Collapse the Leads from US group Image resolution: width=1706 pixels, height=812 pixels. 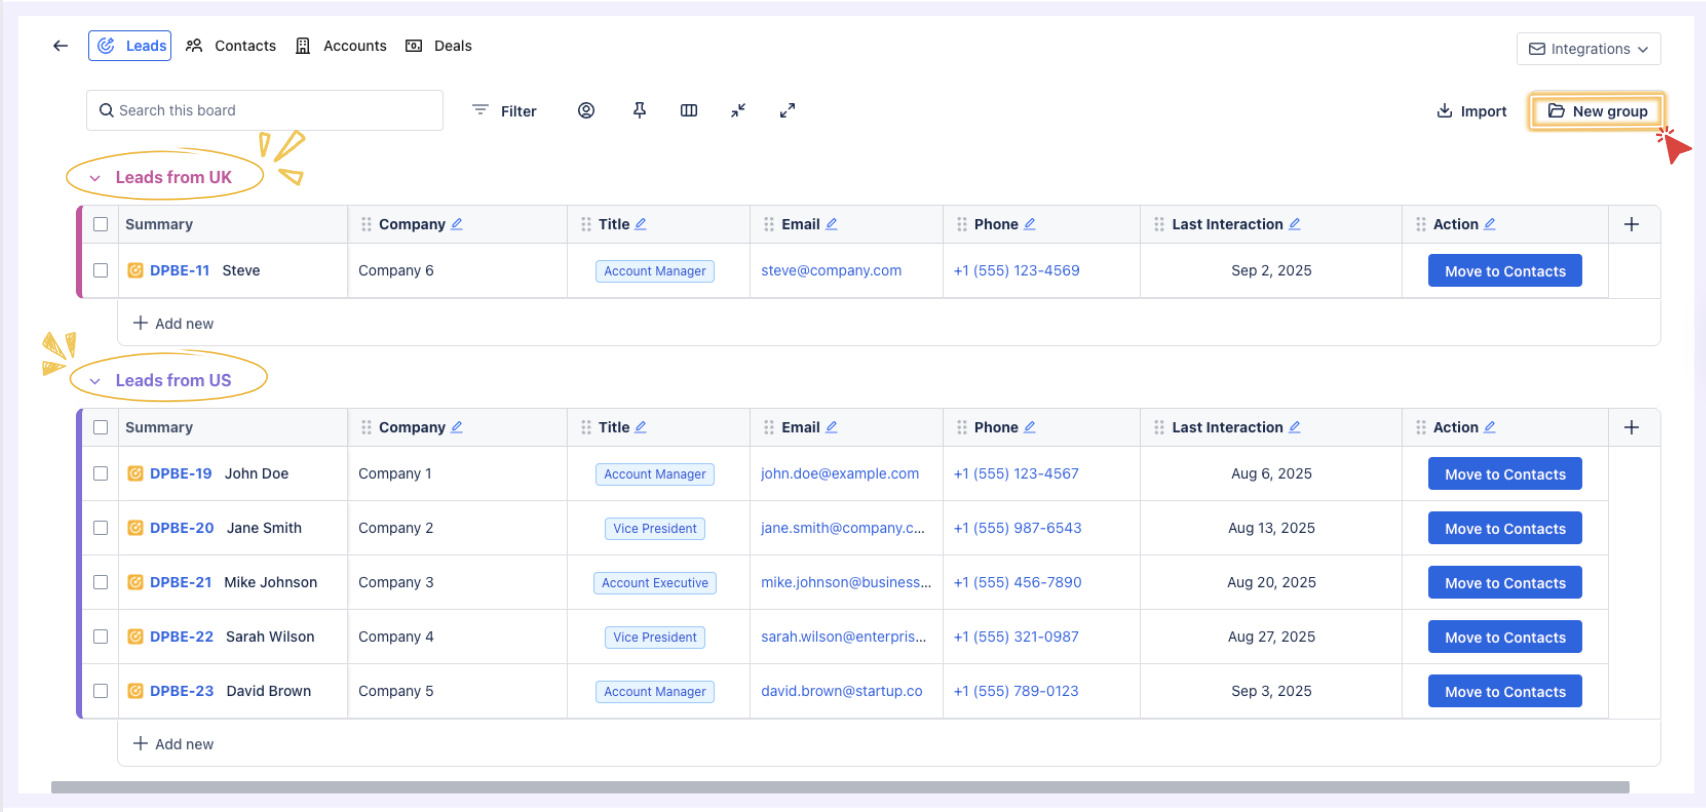(96, 381)
